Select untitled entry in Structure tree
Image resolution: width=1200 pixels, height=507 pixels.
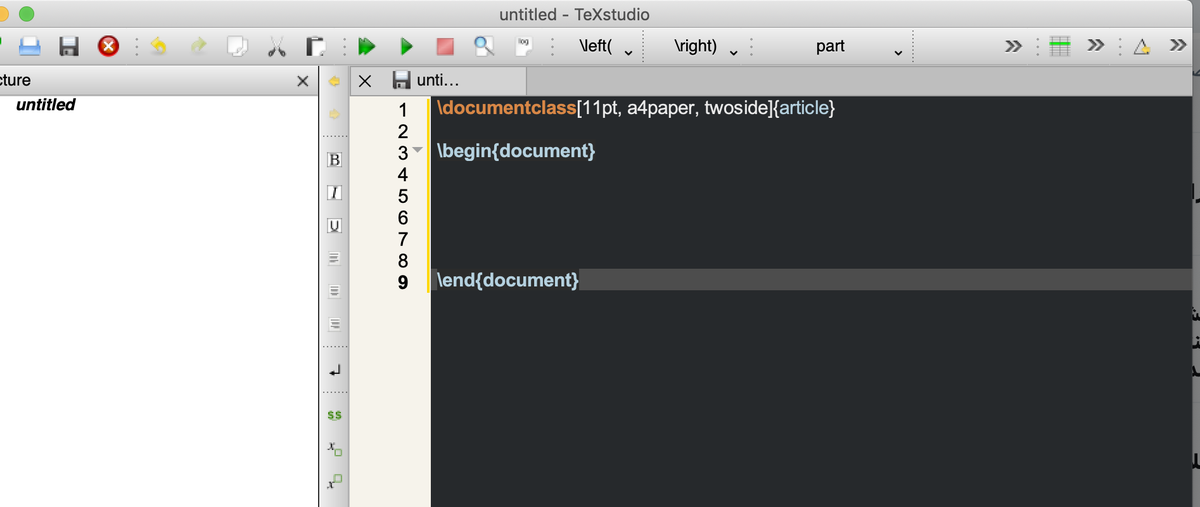click(x=46, y=104)
